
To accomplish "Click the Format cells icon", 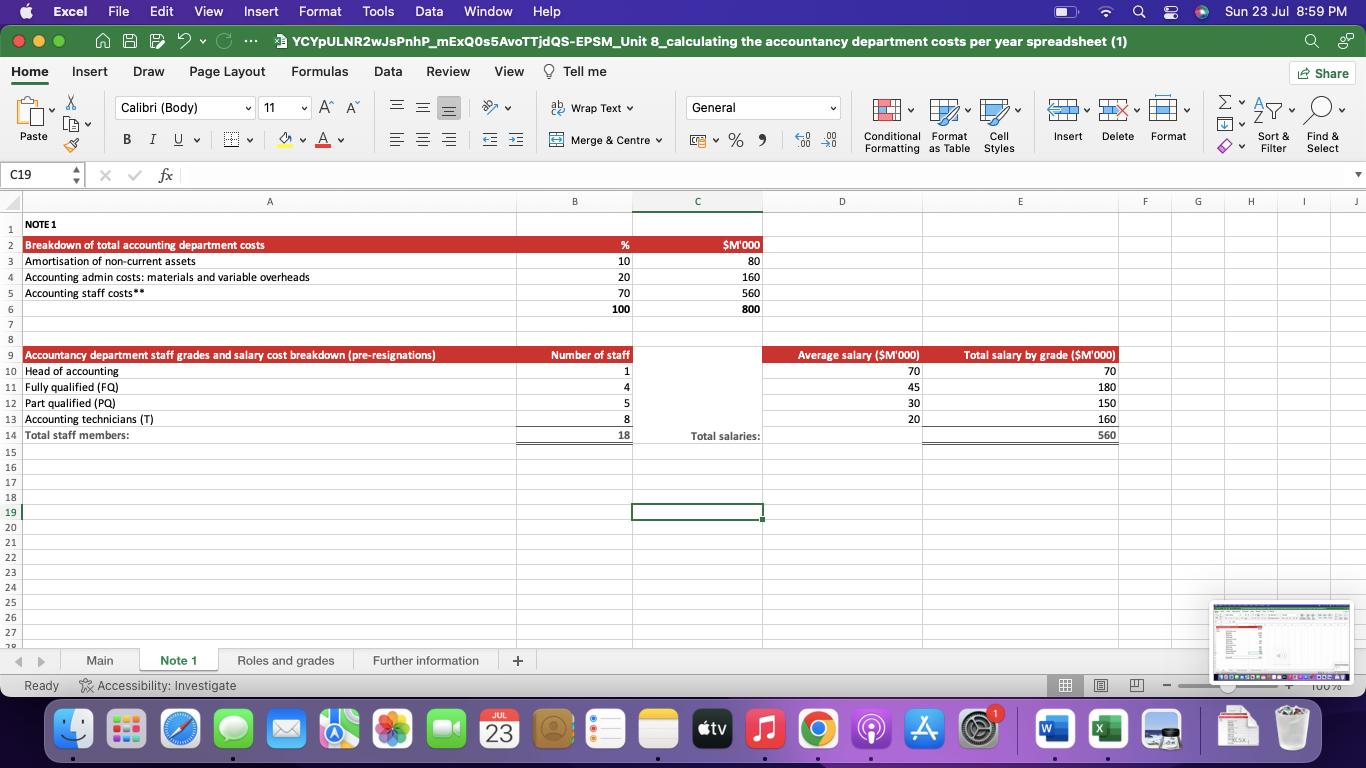I will (x=1163, y=110).
